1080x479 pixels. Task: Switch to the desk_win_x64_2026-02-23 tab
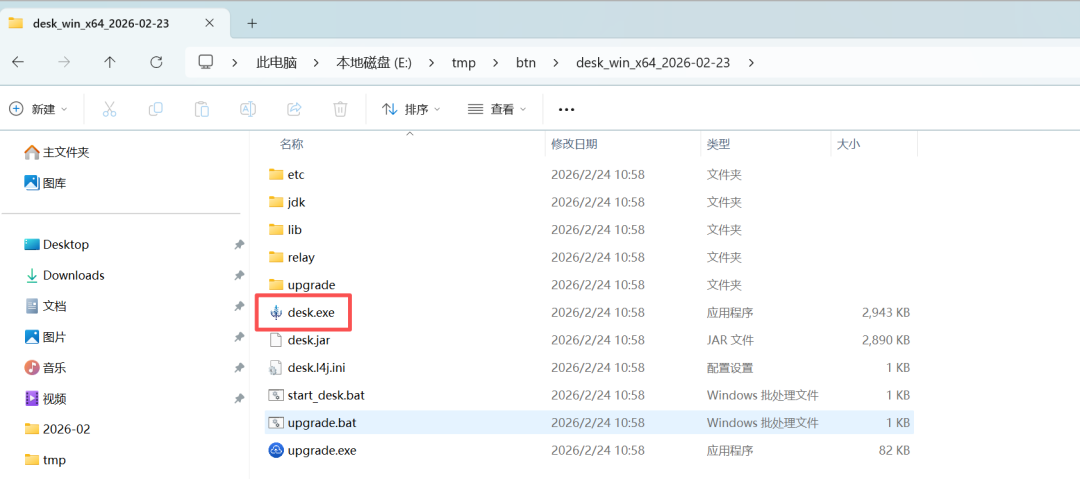[x=115, y=23]
